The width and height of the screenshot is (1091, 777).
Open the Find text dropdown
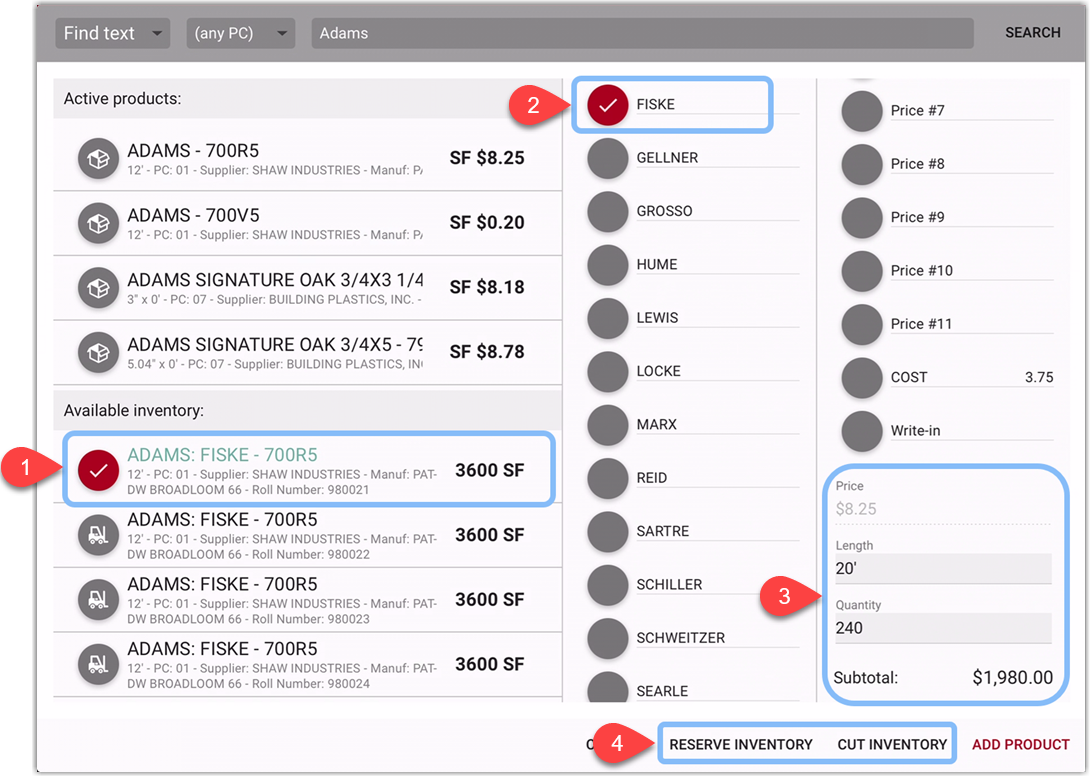pos(112,33)
